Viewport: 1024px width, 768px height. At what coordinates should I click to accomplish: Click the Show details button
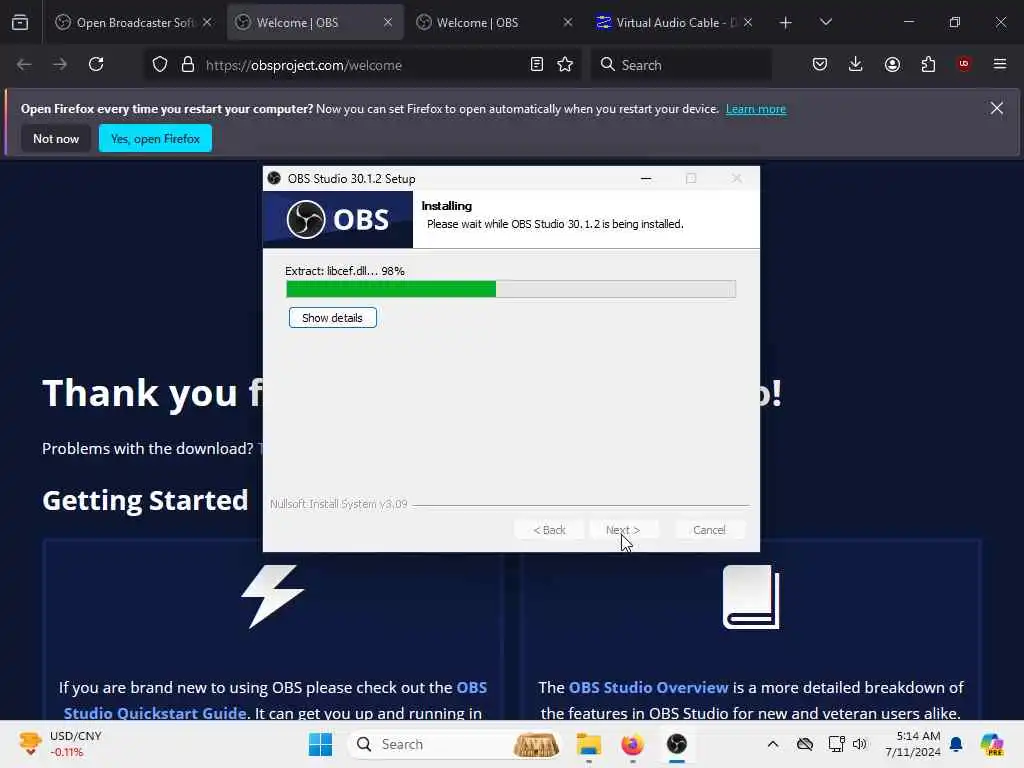click(332, 318)
